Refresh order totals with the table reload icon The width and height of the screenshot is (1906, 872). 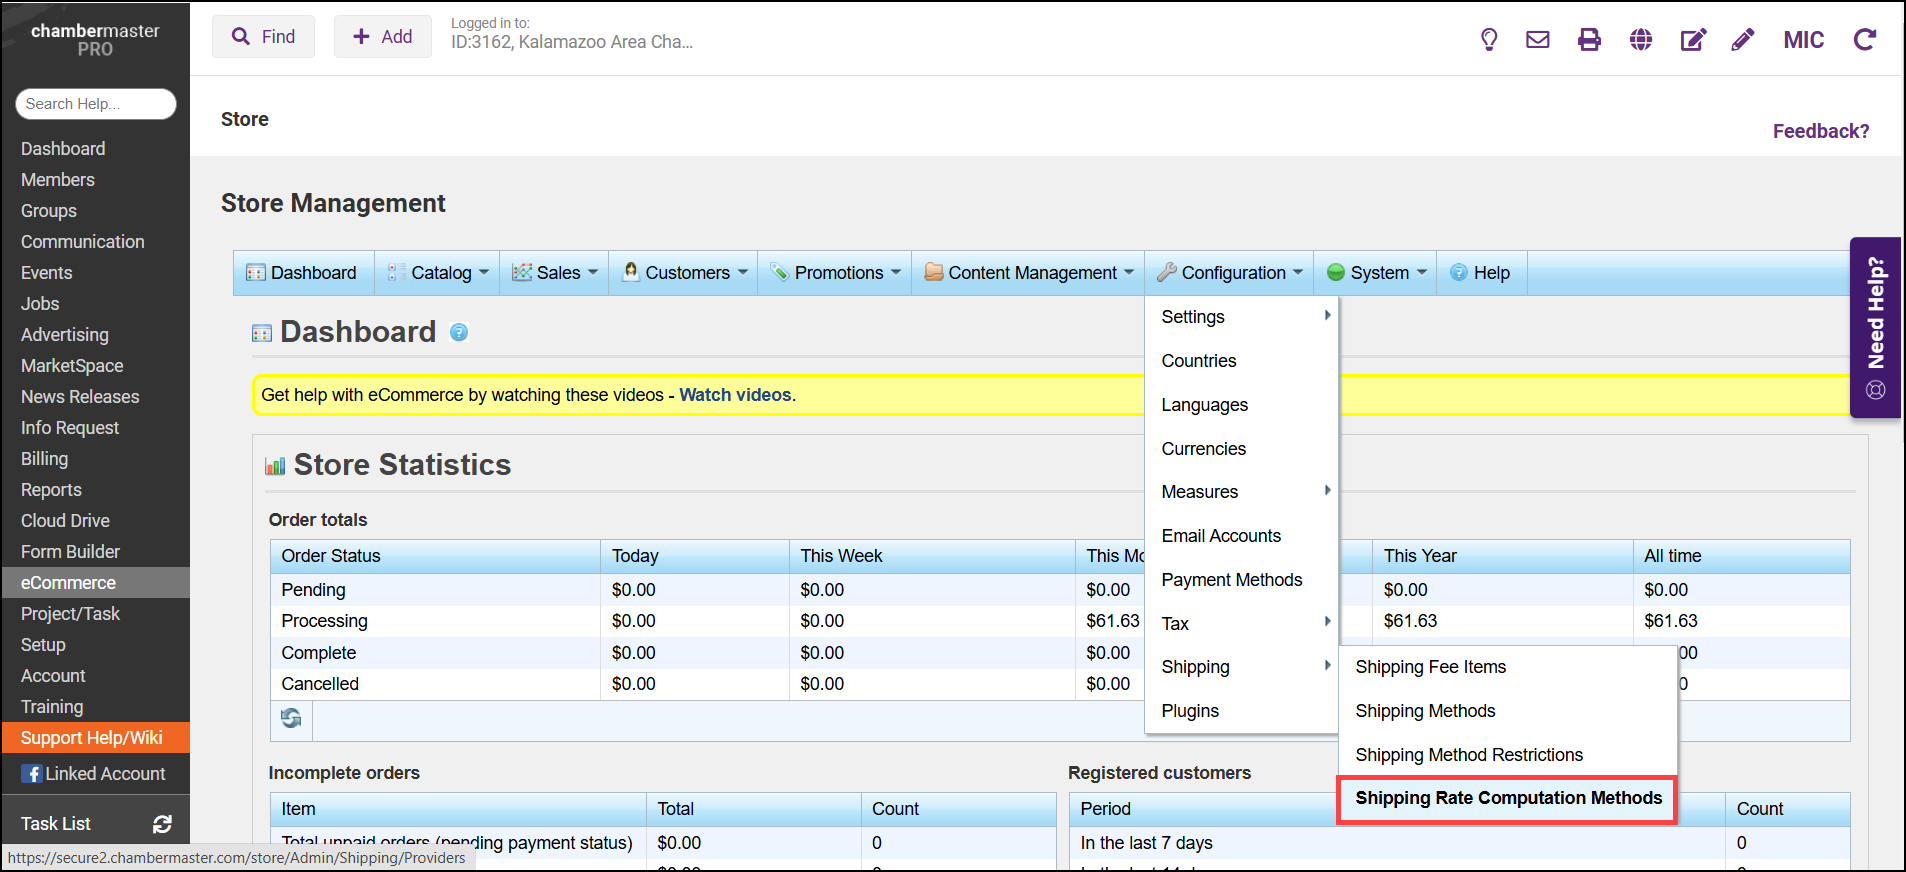coord(291,718)
